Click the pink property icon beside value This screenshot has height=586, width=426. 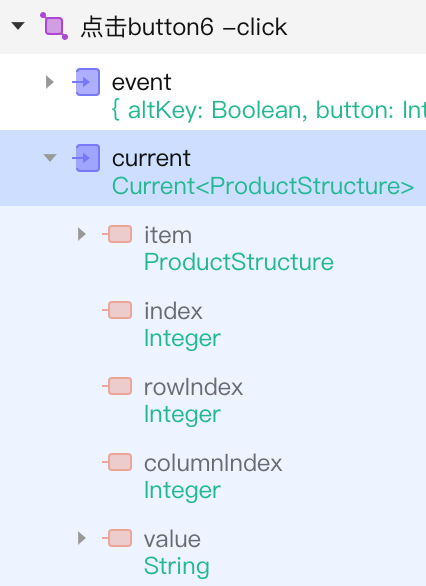(x=117, y=538)
